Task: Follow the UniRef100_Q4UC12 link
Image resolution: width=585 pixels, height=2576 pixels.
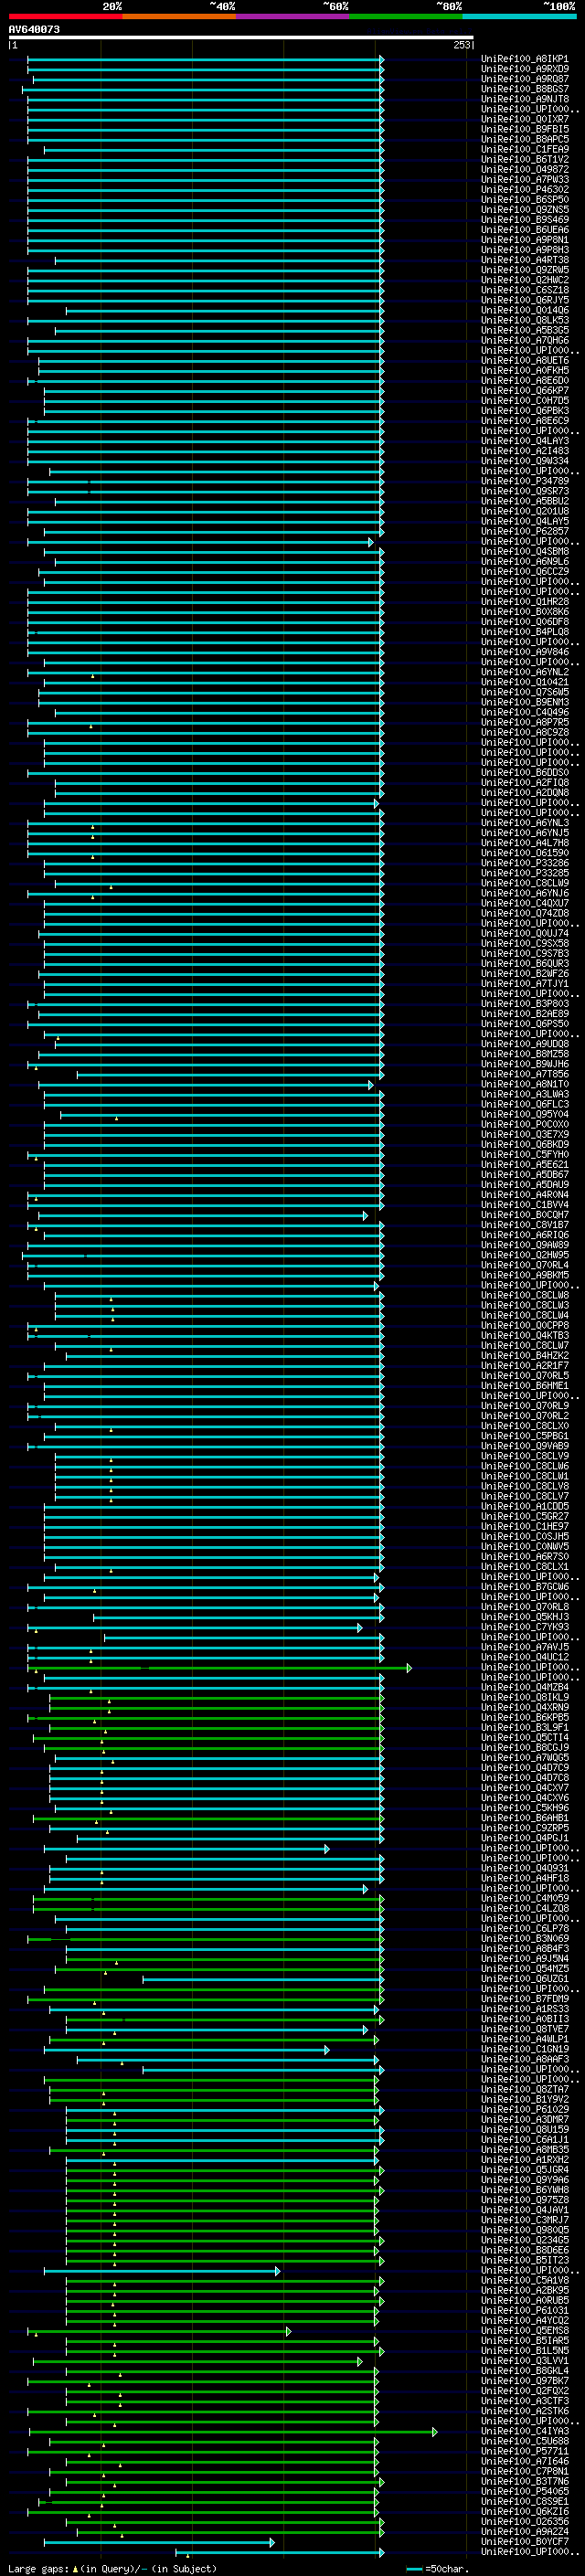Action: pyautogui.click(x=525, y=1657)
